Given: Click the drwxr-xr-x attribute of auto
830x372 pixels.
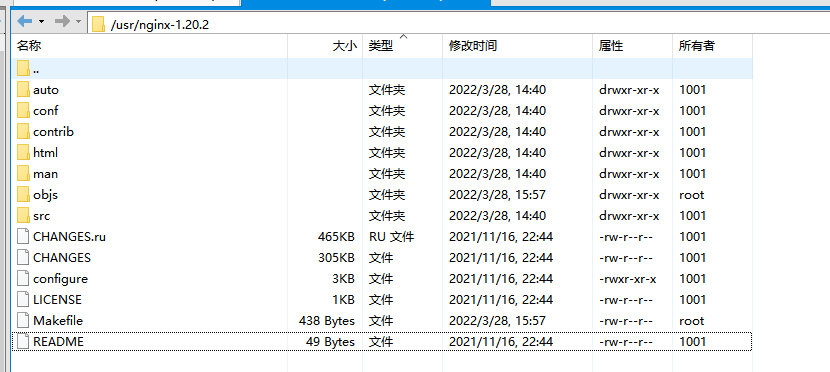Looking at the screenshot, I should tap(629, 90).
